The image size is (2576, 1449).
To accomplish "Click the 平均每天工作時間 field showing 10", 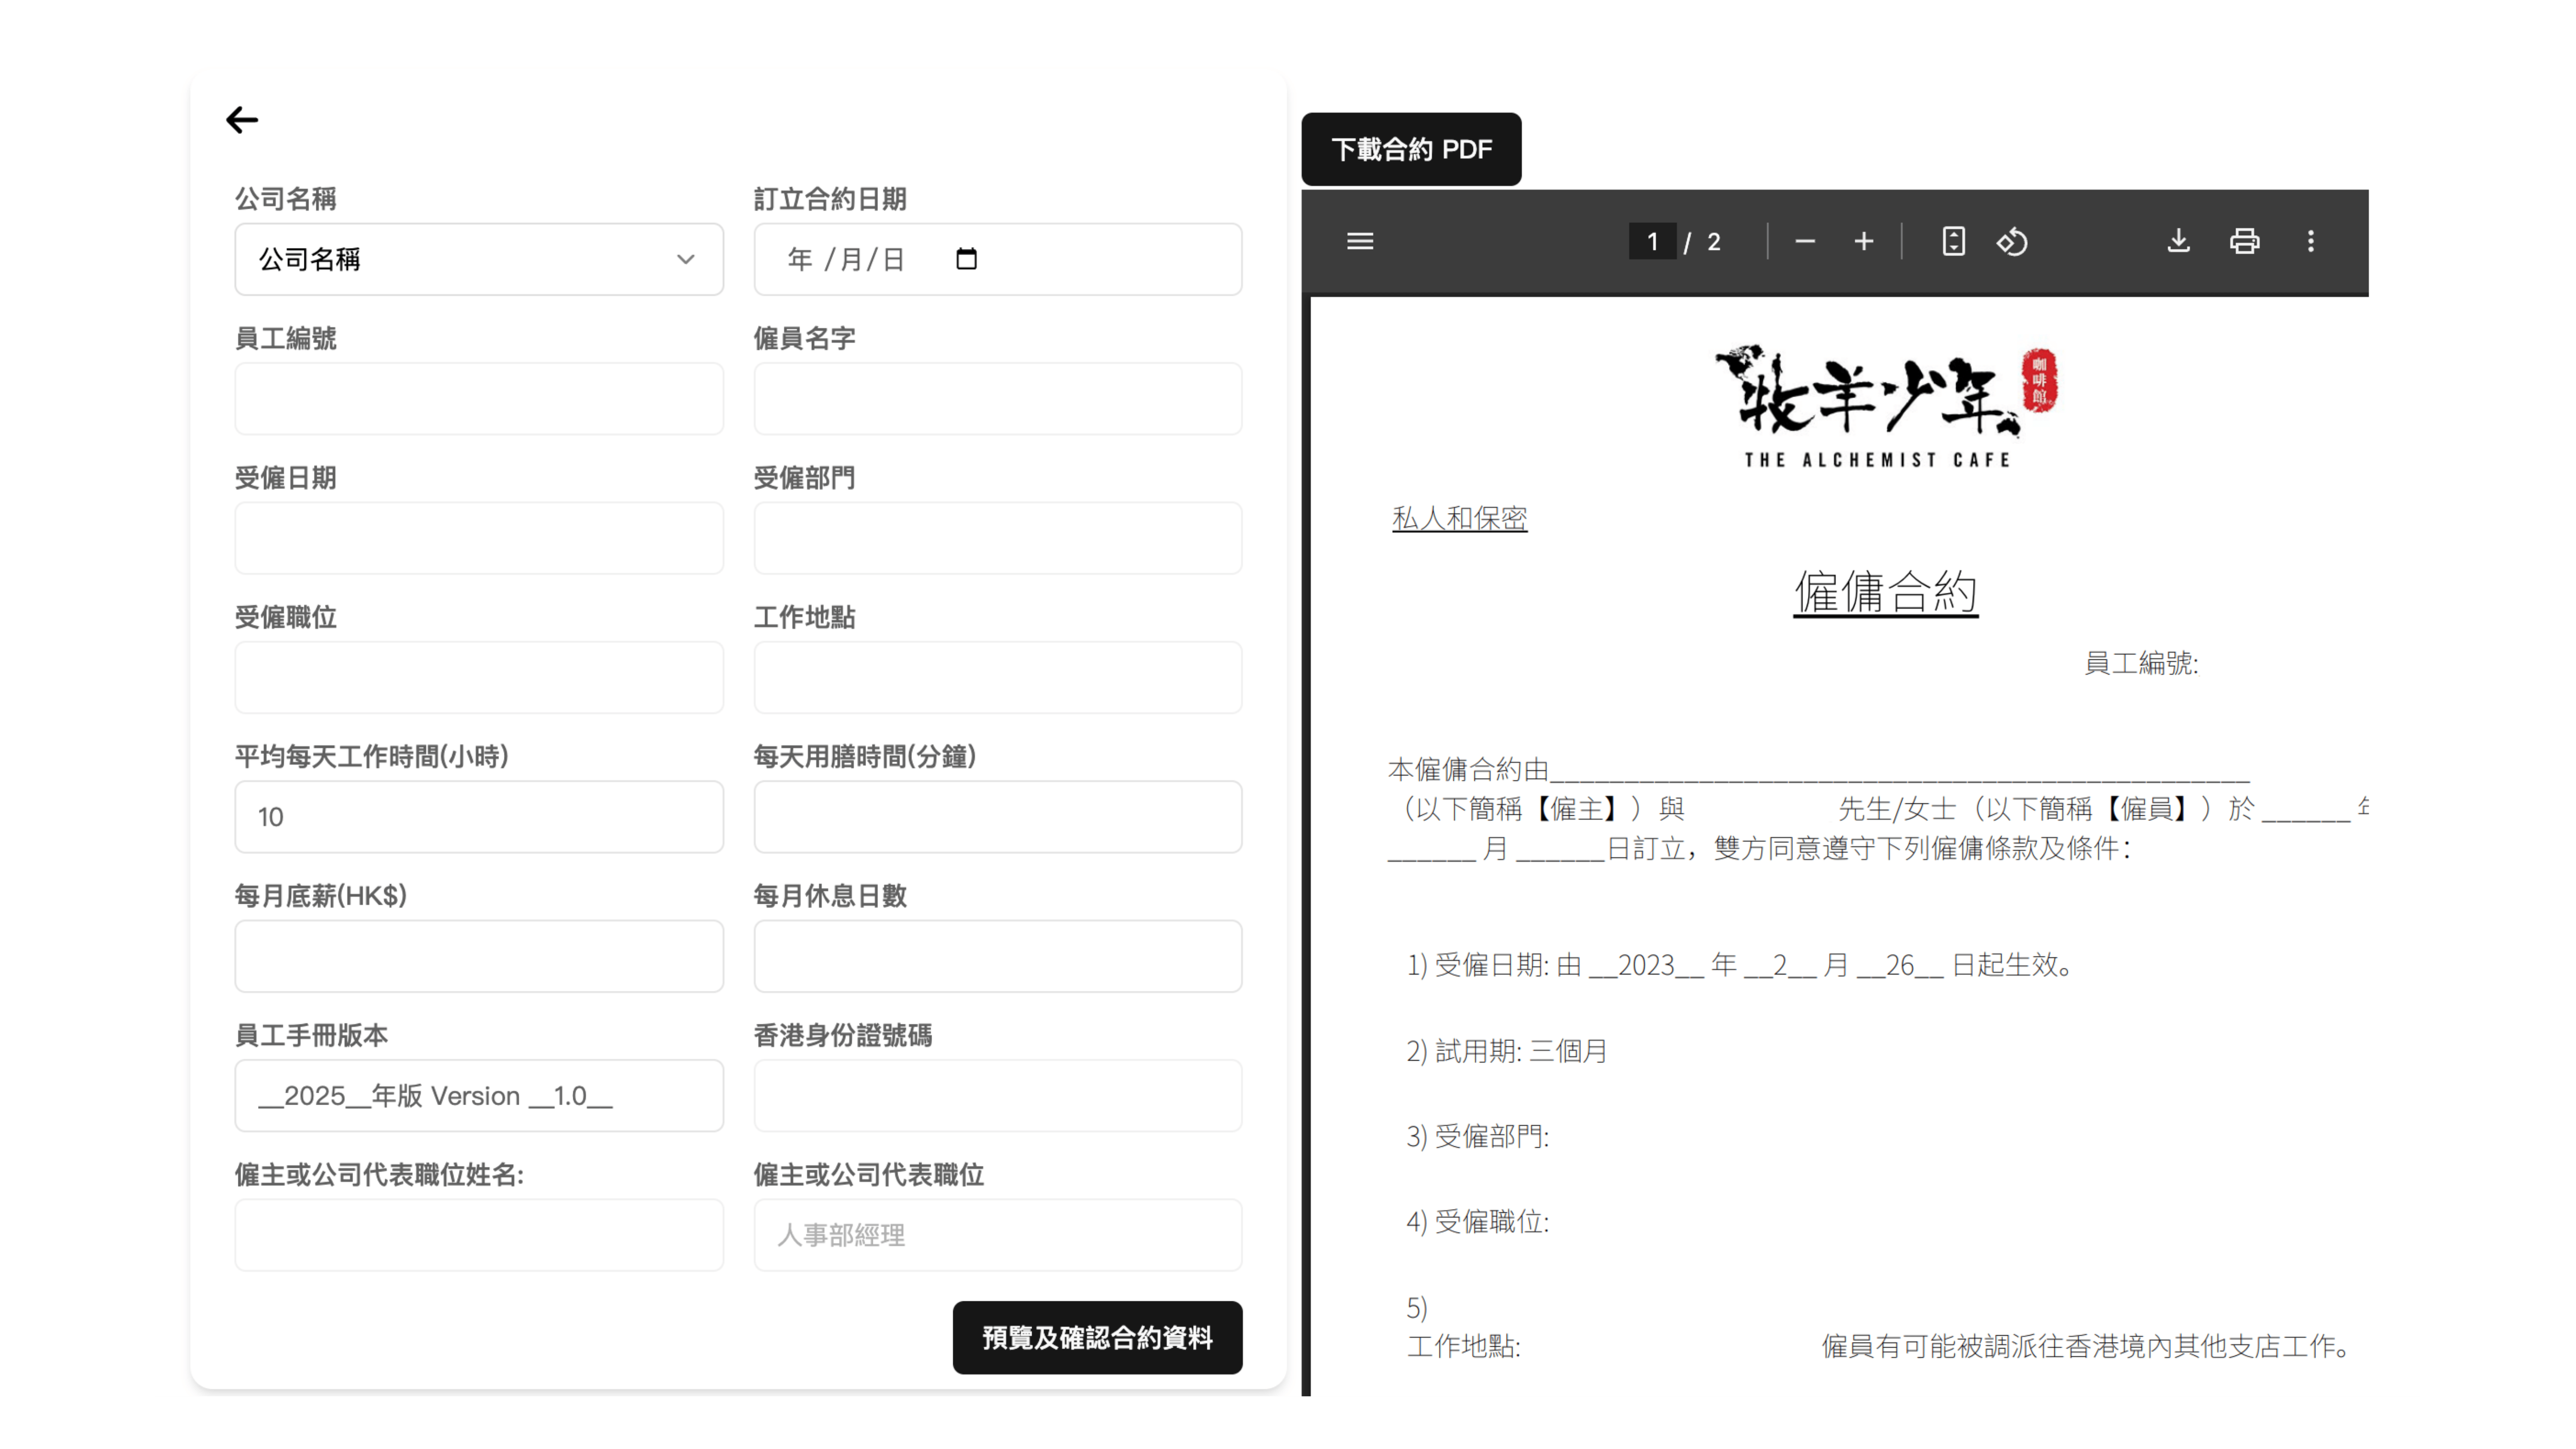I will tap(479, 816).
